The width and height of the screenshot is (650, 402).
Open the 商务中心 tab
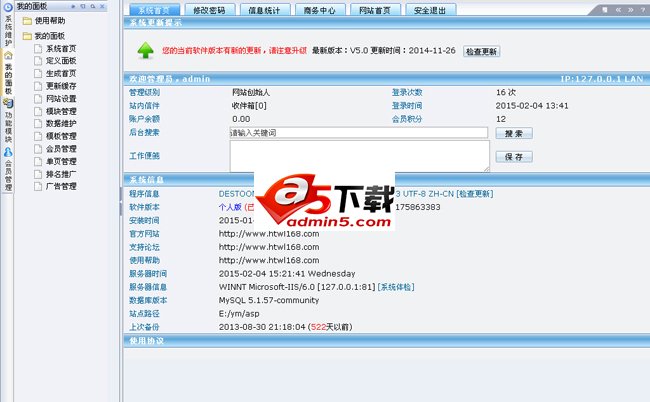coord(320,10)
